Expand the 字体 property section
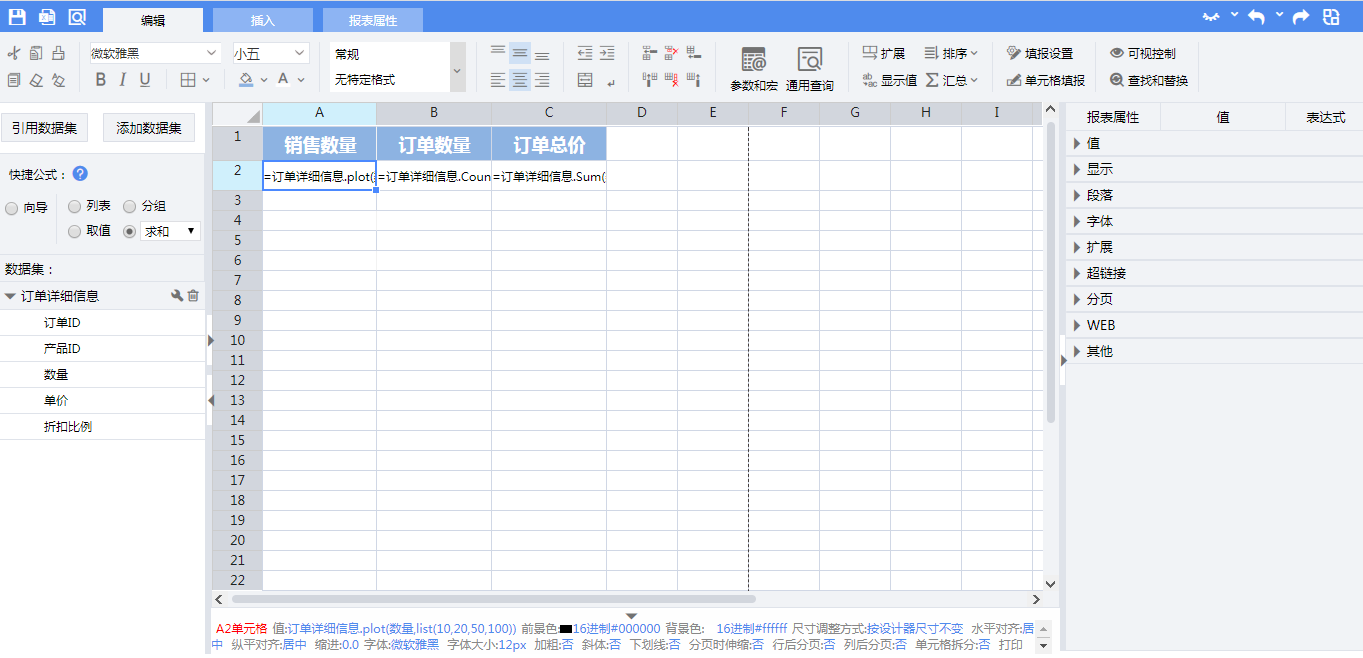The image size is (1363, 658). 1099,221
